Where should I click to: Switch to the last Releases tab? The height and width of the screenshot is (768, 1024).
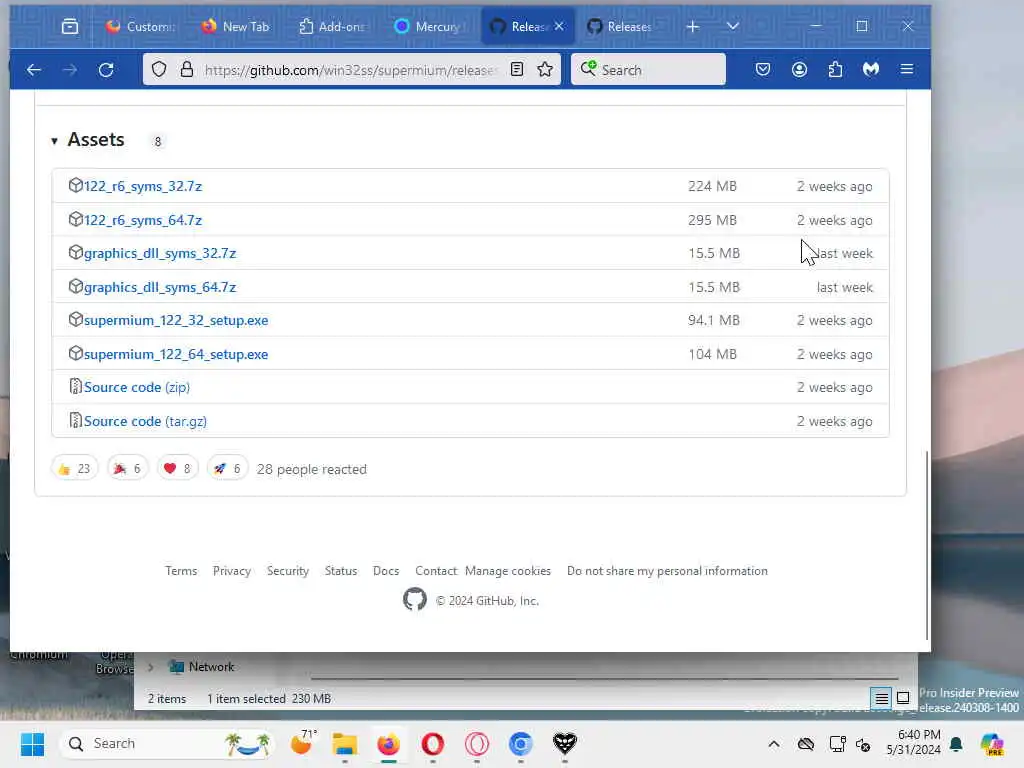[620, 26]
